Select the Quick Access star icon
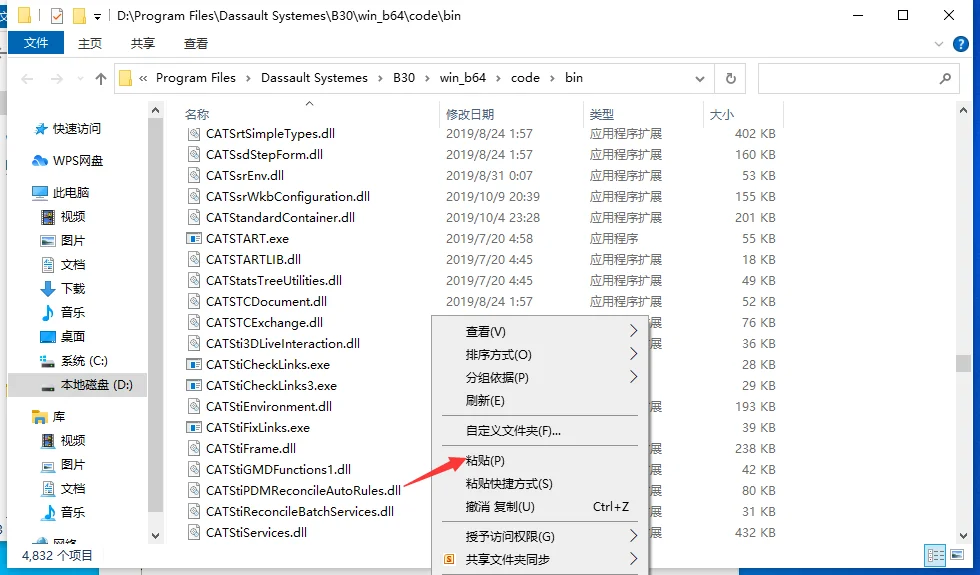 coord(41,129)
